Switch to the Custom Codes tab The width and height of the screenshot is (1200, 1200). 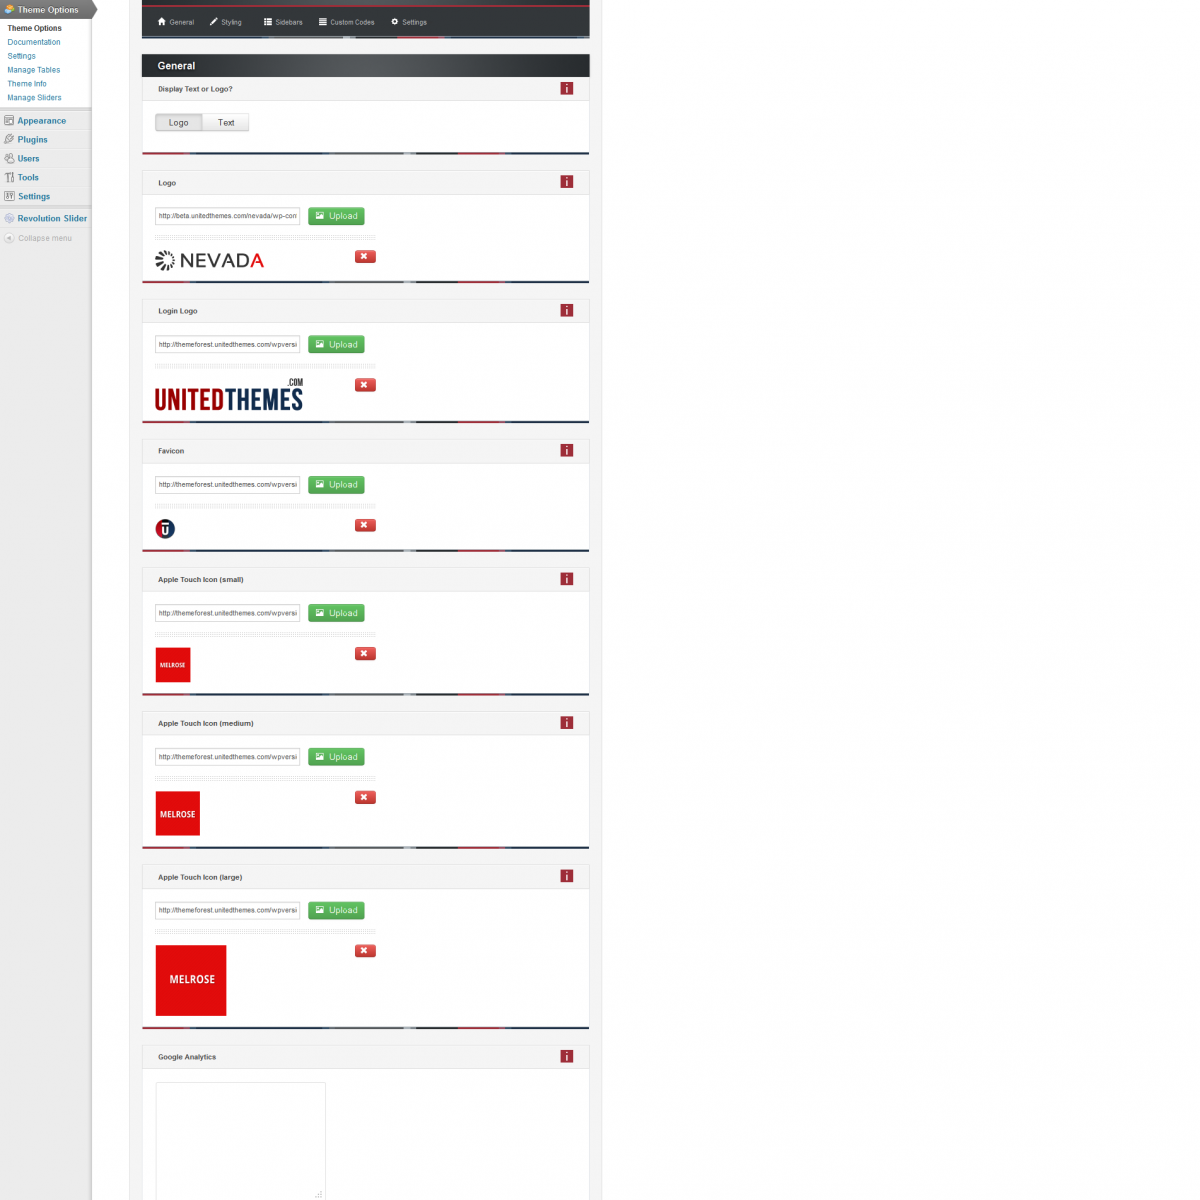346,22
